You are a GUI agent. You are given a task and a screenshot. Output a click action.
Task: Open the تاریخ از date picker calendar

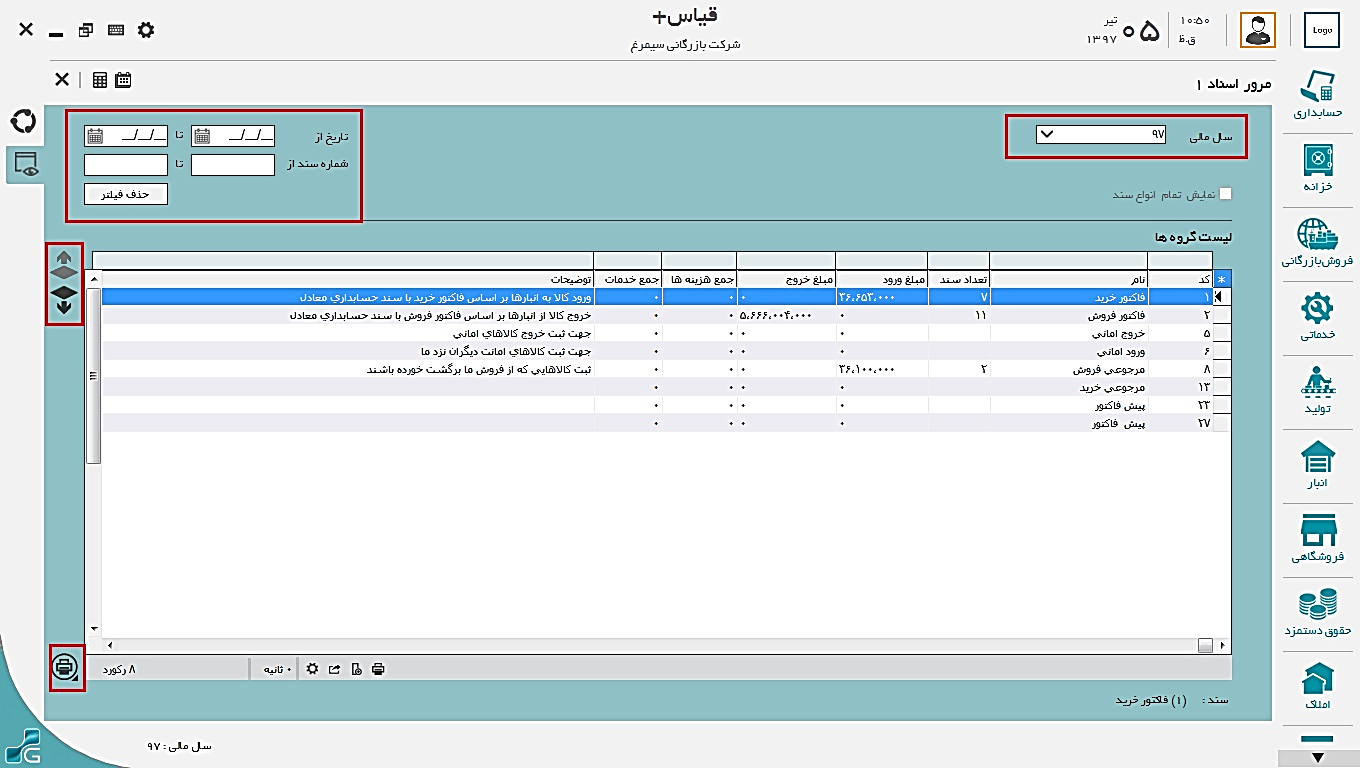(201, 136)
